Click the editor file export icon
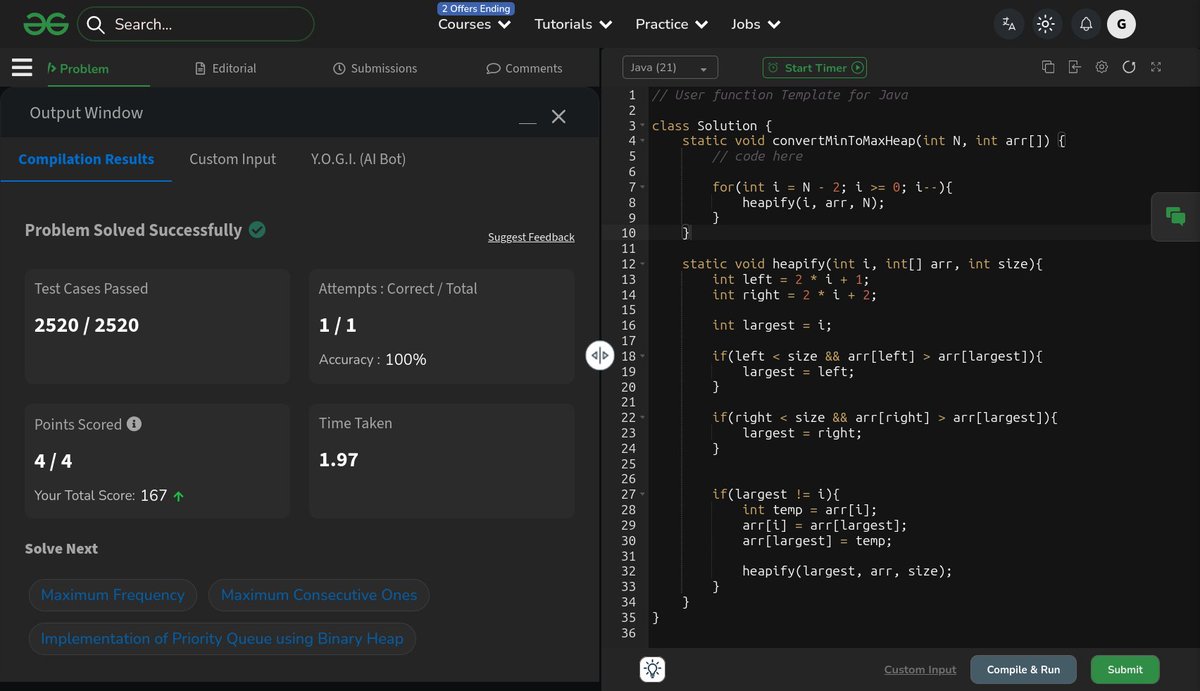Image resolution: width=1200 pixels, height=691 pixels. 1075,67
